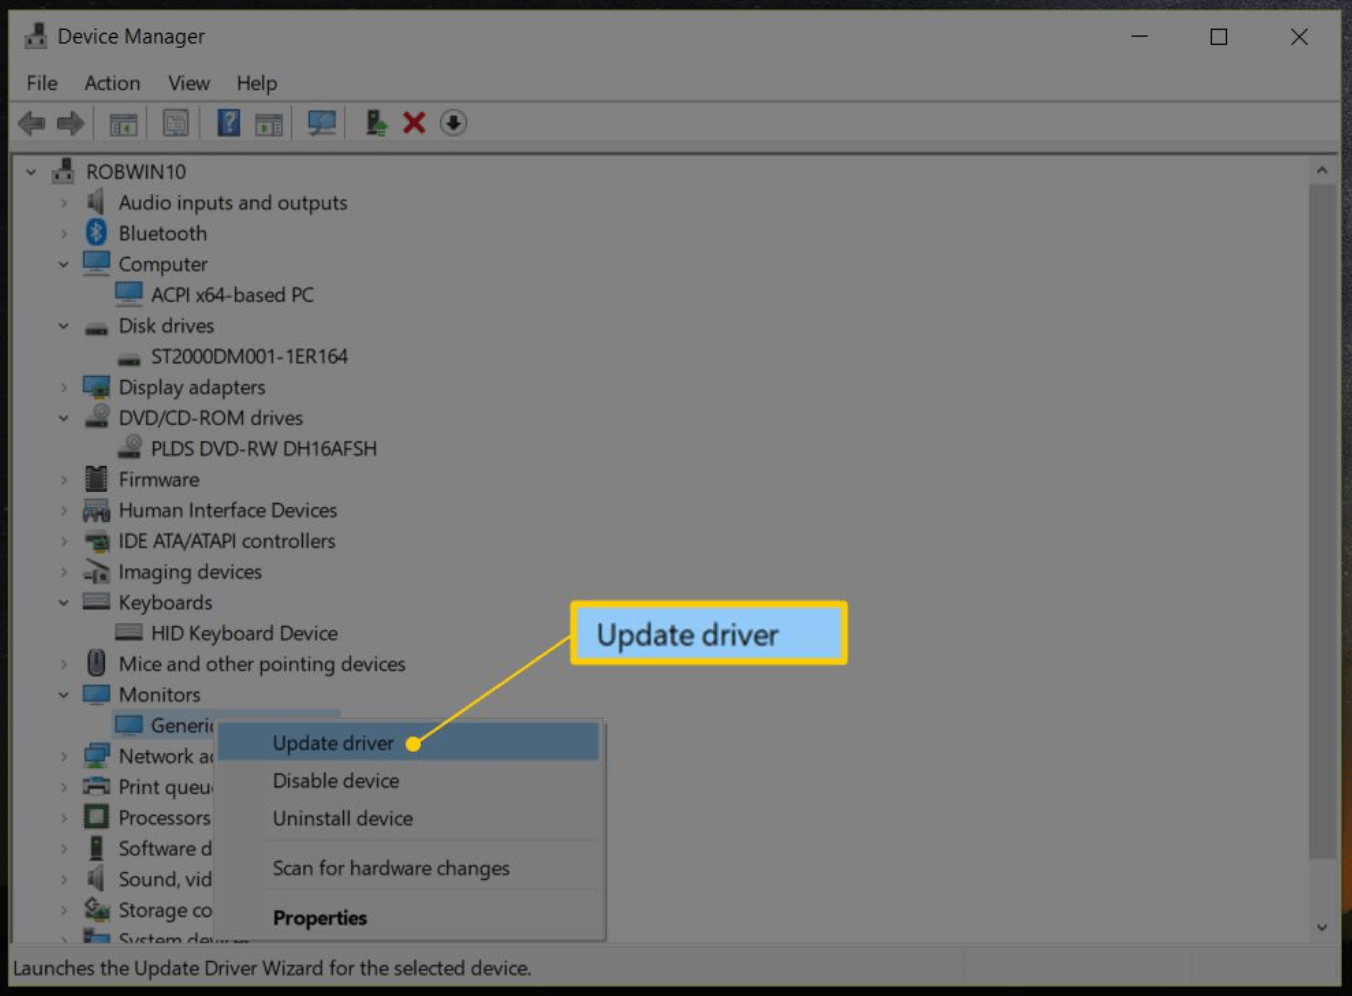Expand the Display adapters category
The image size is (1352, 996).
[x=64, y=387]
